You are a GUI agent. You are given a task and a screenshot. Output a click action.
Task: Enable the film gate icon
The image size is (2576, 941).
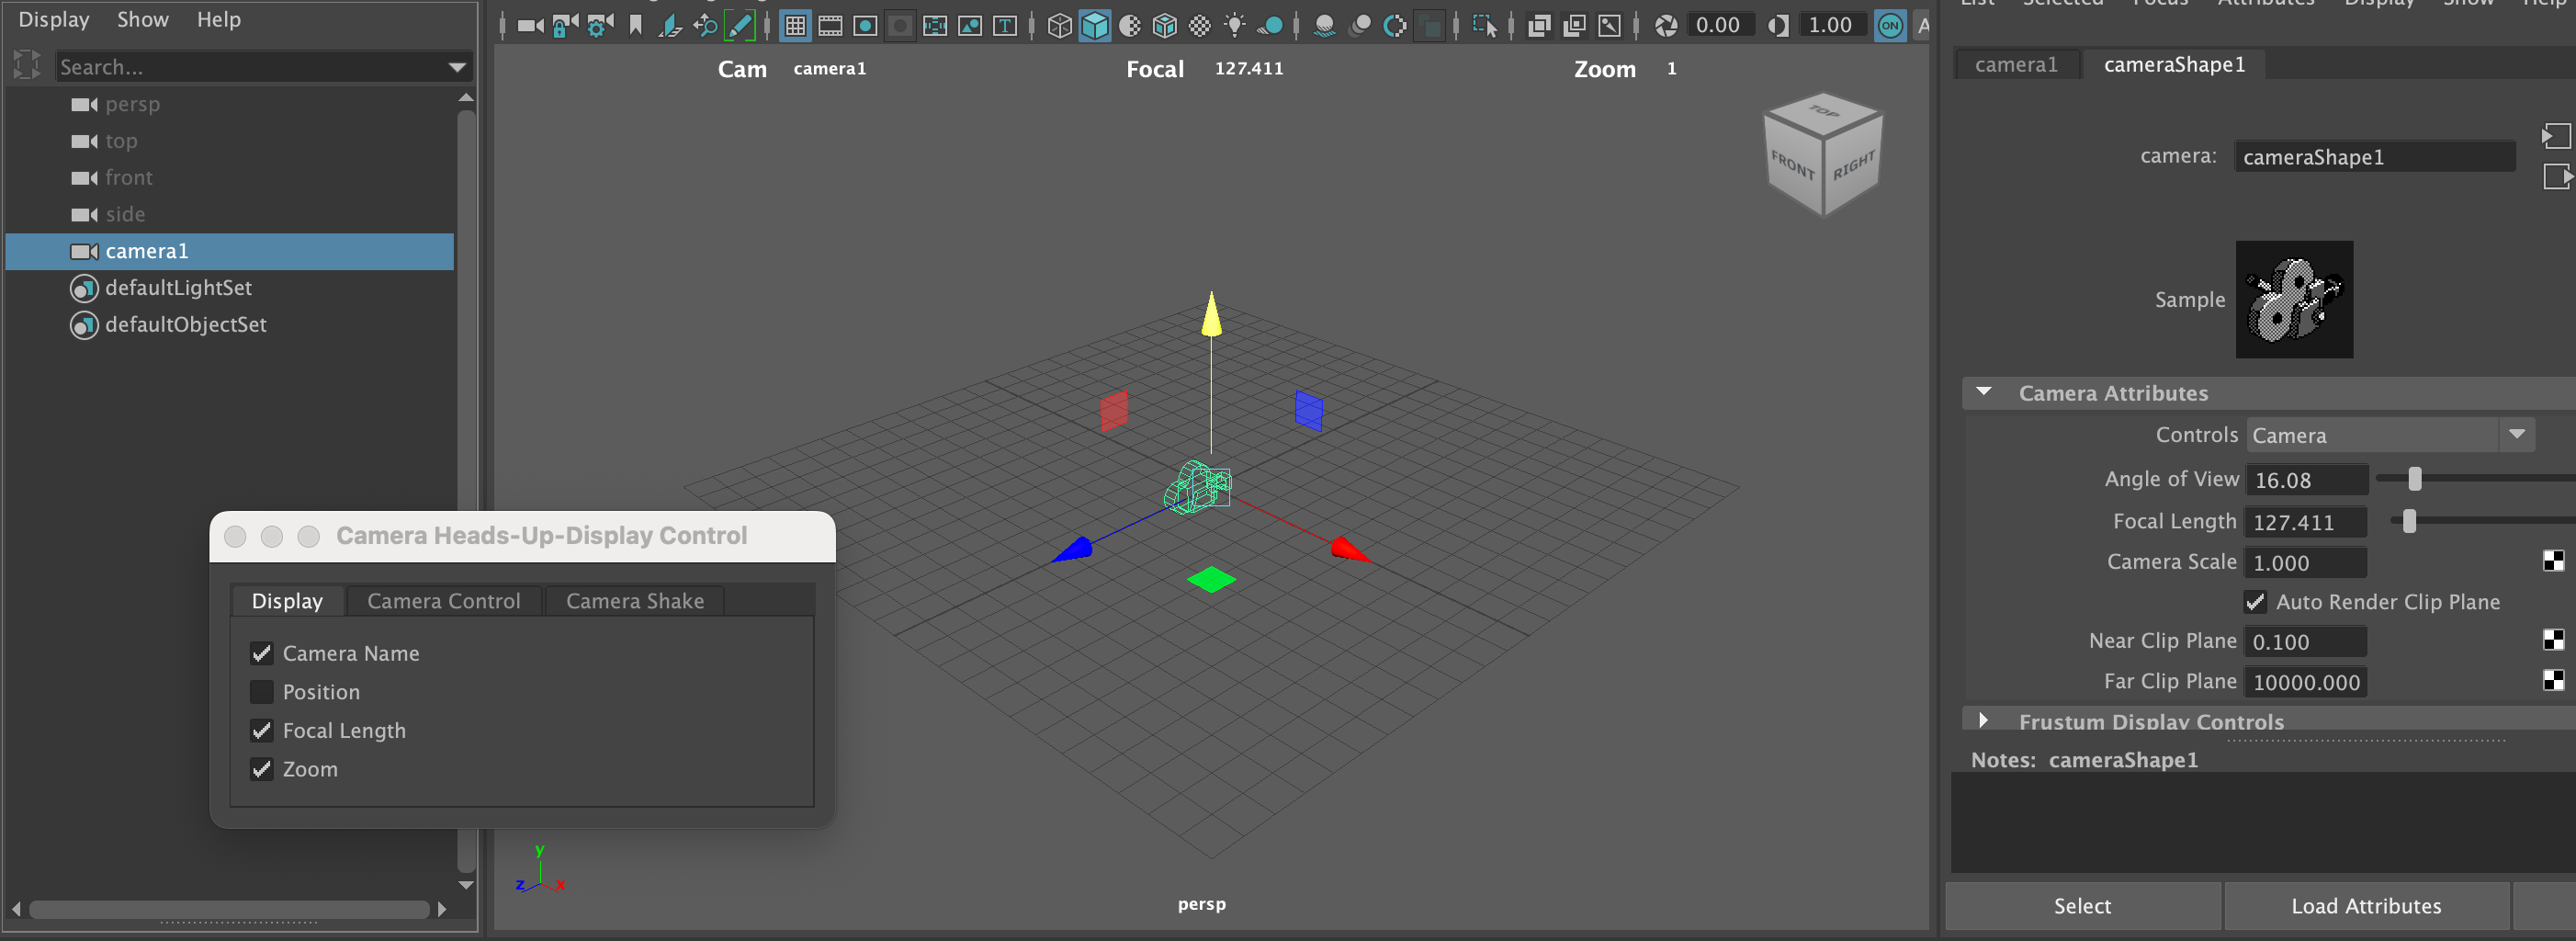830,26
